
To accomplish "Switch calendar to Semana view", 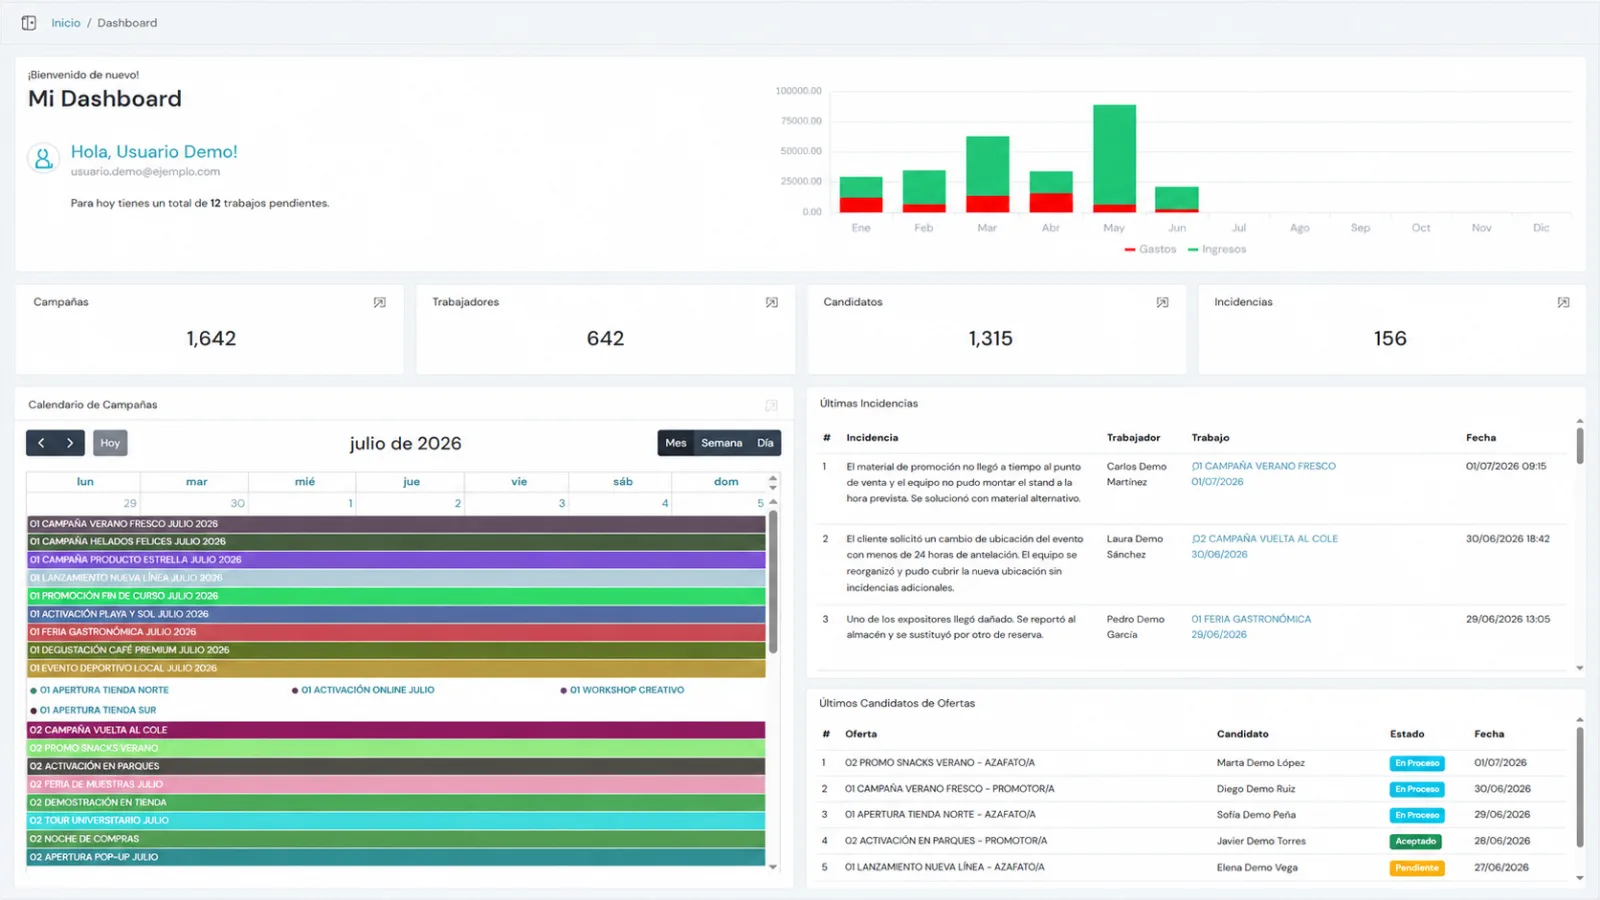I will pyautogui.click(x=721, y=443).
